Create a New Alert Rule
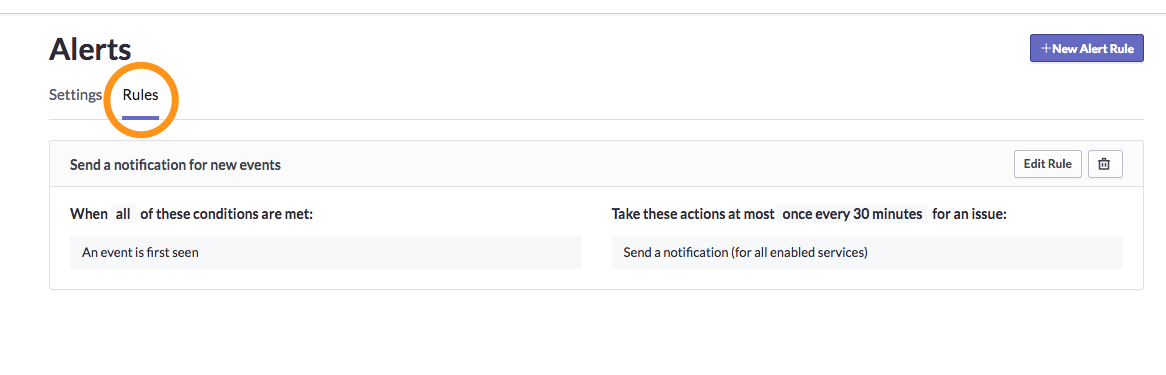 1086,49
